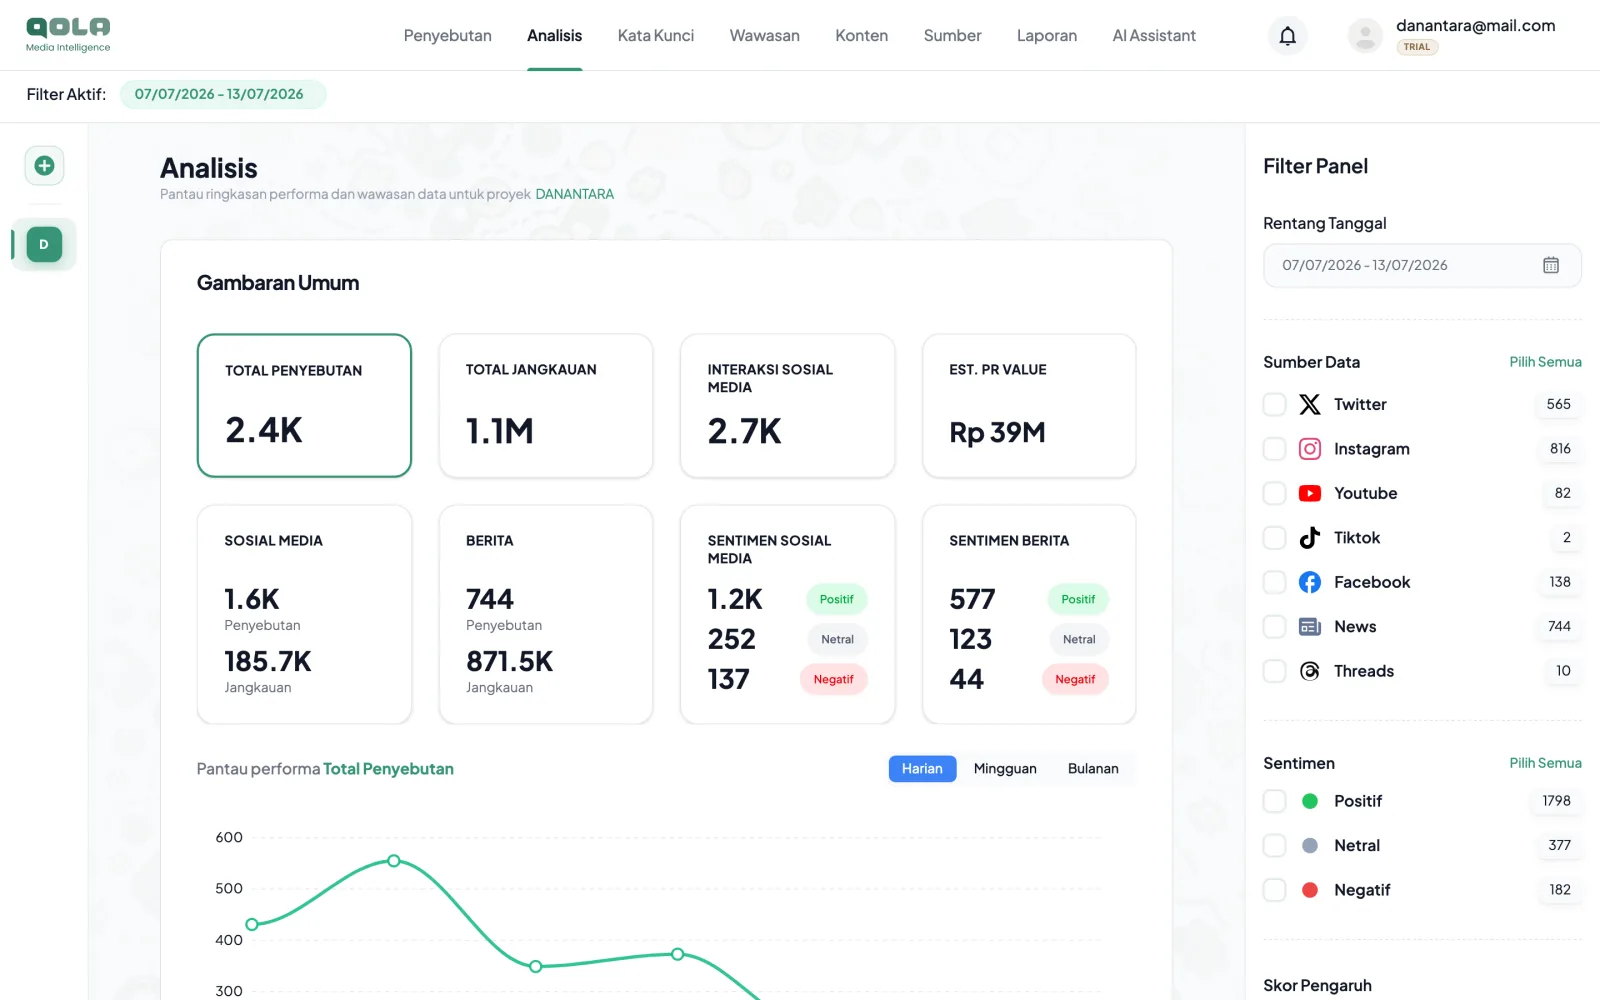Click the green Positif sentiment dot
This screenshot has height=1000, width=1600.
coord(1310,801)
